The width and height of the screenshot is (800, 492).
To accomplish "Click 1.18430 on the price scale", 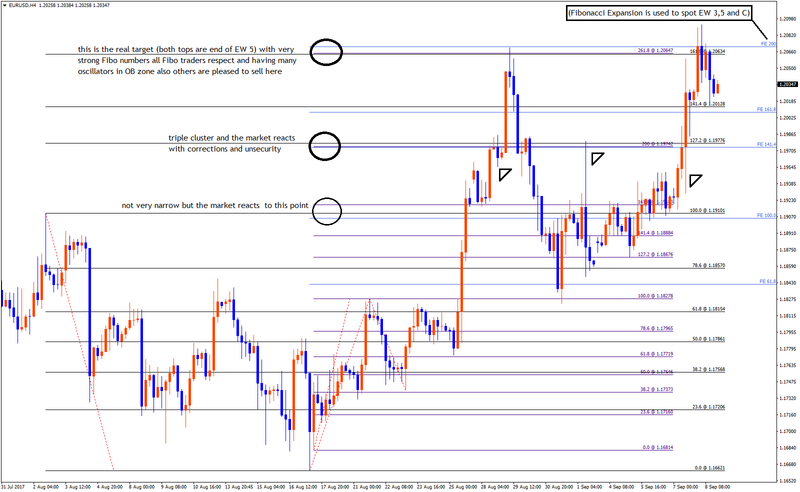I will coord(788,283).
